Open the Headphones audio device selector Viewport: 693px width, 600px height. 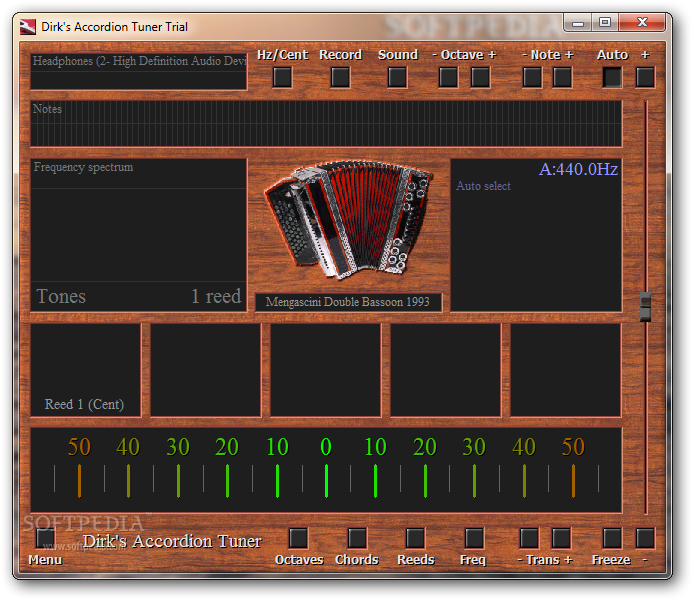point(139,72)
